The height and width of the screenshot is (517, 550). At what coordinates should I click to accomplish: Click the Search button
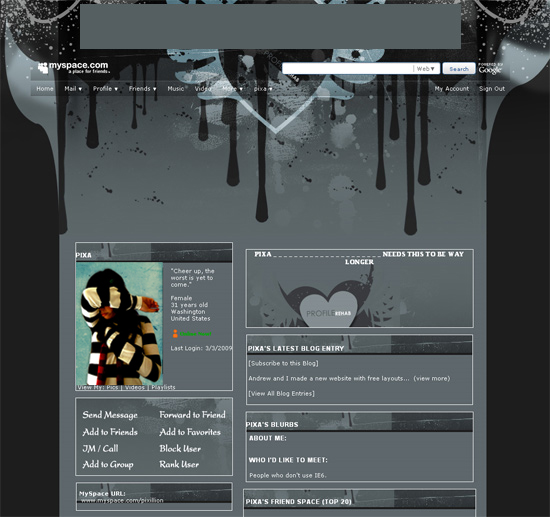[x=459, y=69]
